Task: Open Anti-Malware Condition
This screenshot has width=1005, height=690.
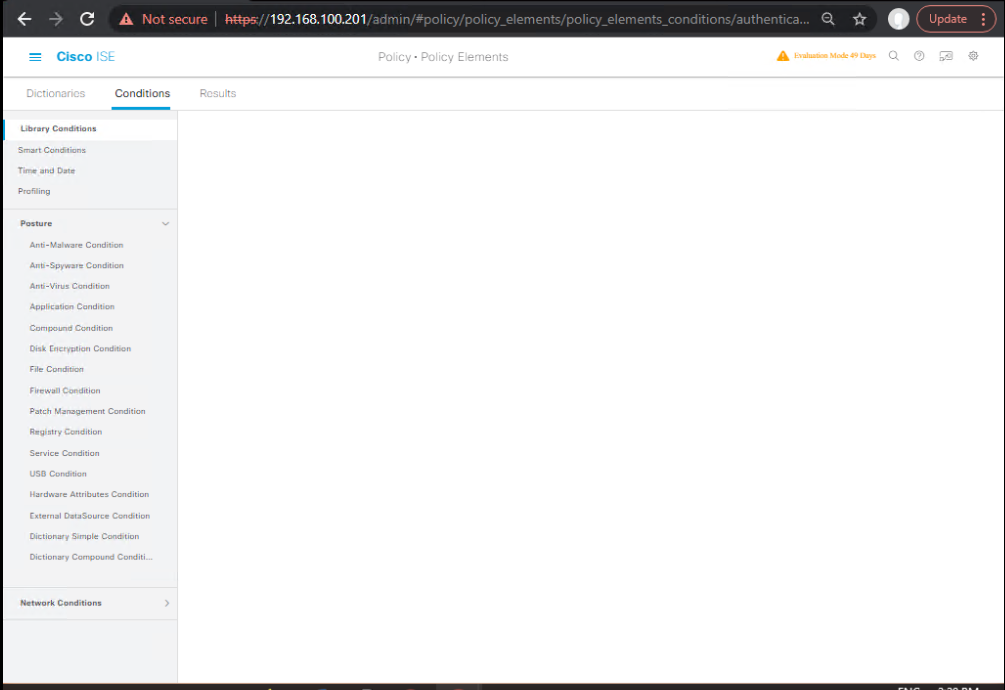Action: (76, 245)
